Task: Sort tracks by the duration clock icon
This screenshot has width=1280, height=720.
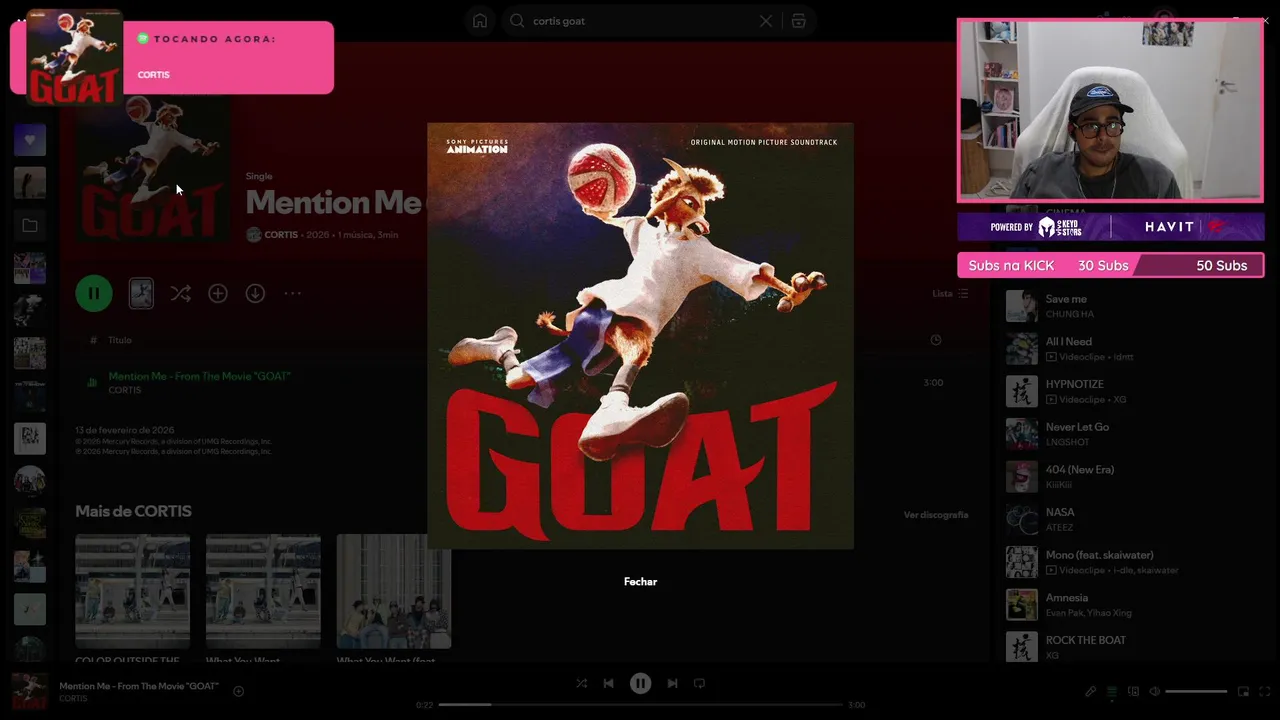Action: [936, 340]
